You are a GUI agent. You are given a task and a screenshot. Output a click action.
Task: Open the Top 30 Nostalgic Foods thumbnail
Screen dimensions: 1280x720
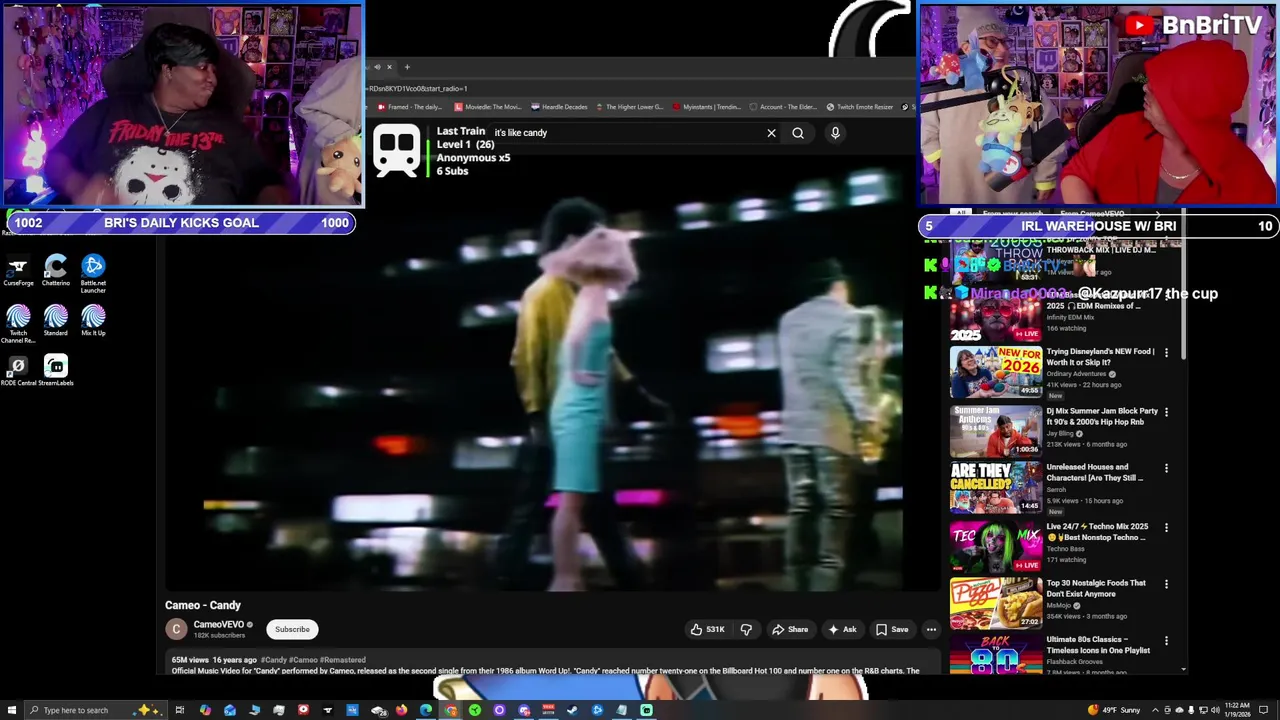click(x=995, y=602)
